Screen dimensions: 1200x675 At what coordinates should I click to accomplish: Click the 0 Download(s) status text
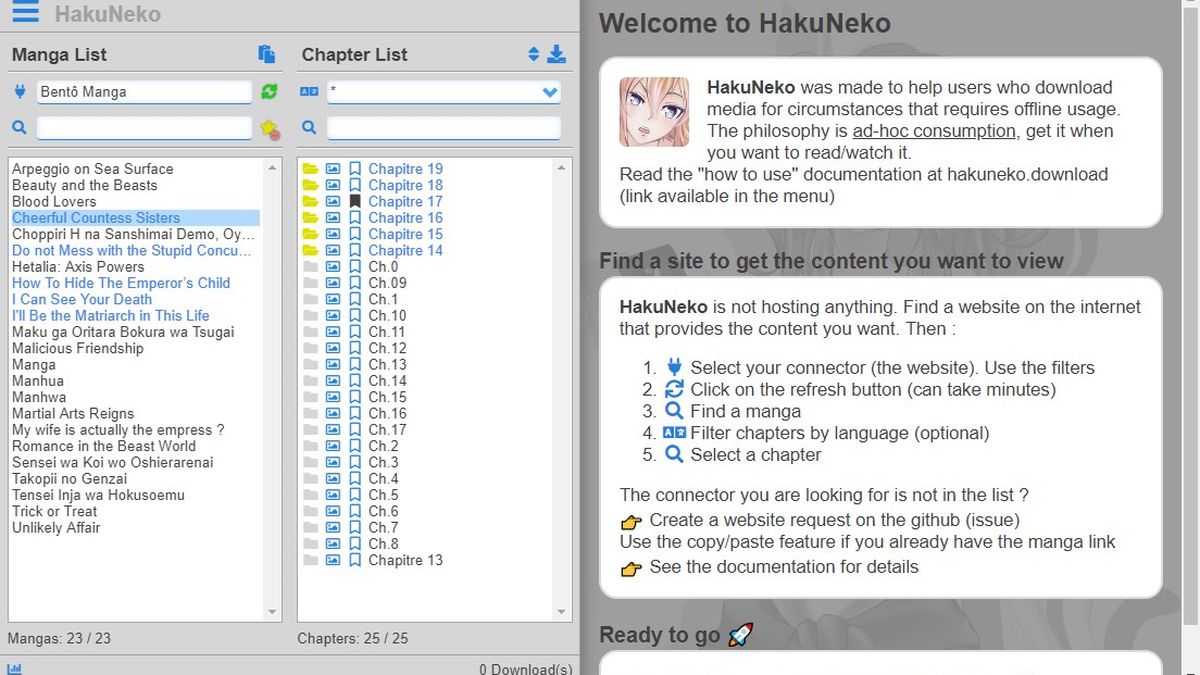(526, 669)
